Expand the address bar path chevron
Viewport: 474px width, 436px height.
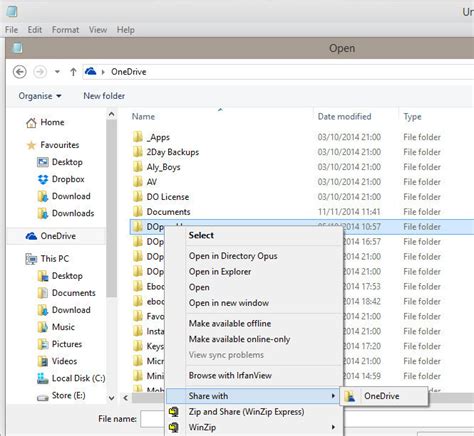(103, 72)
